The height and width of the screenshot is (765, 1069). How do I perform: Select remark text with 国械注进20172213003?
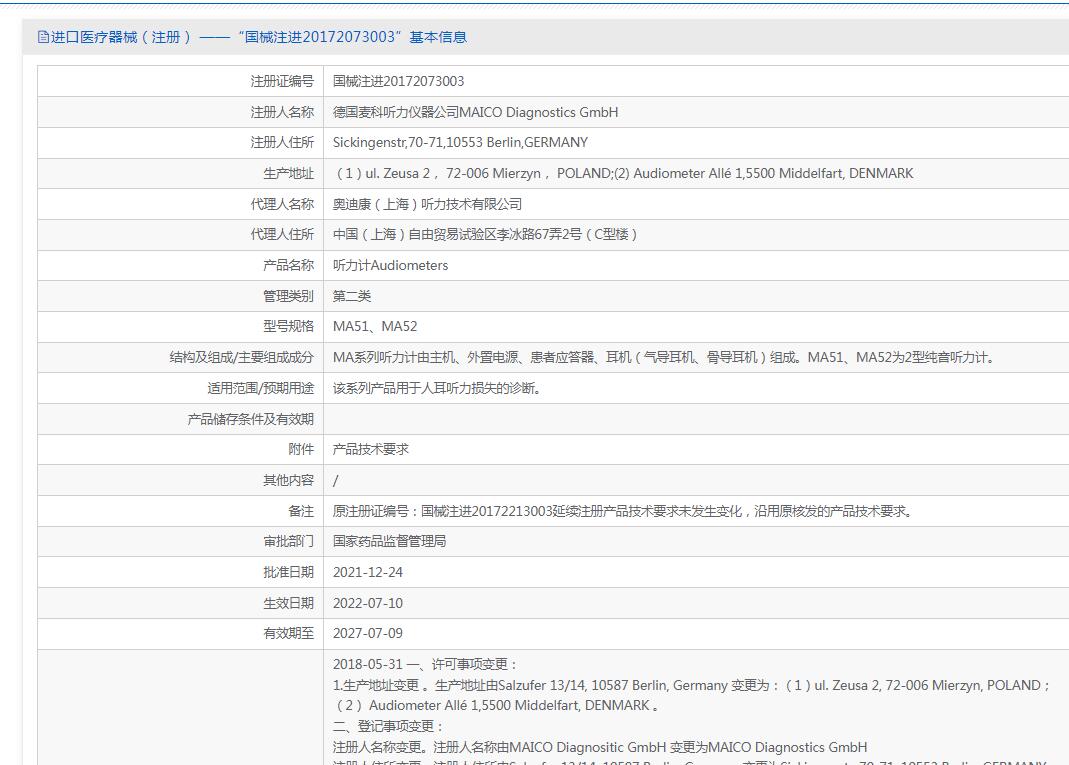coord(622,511)
